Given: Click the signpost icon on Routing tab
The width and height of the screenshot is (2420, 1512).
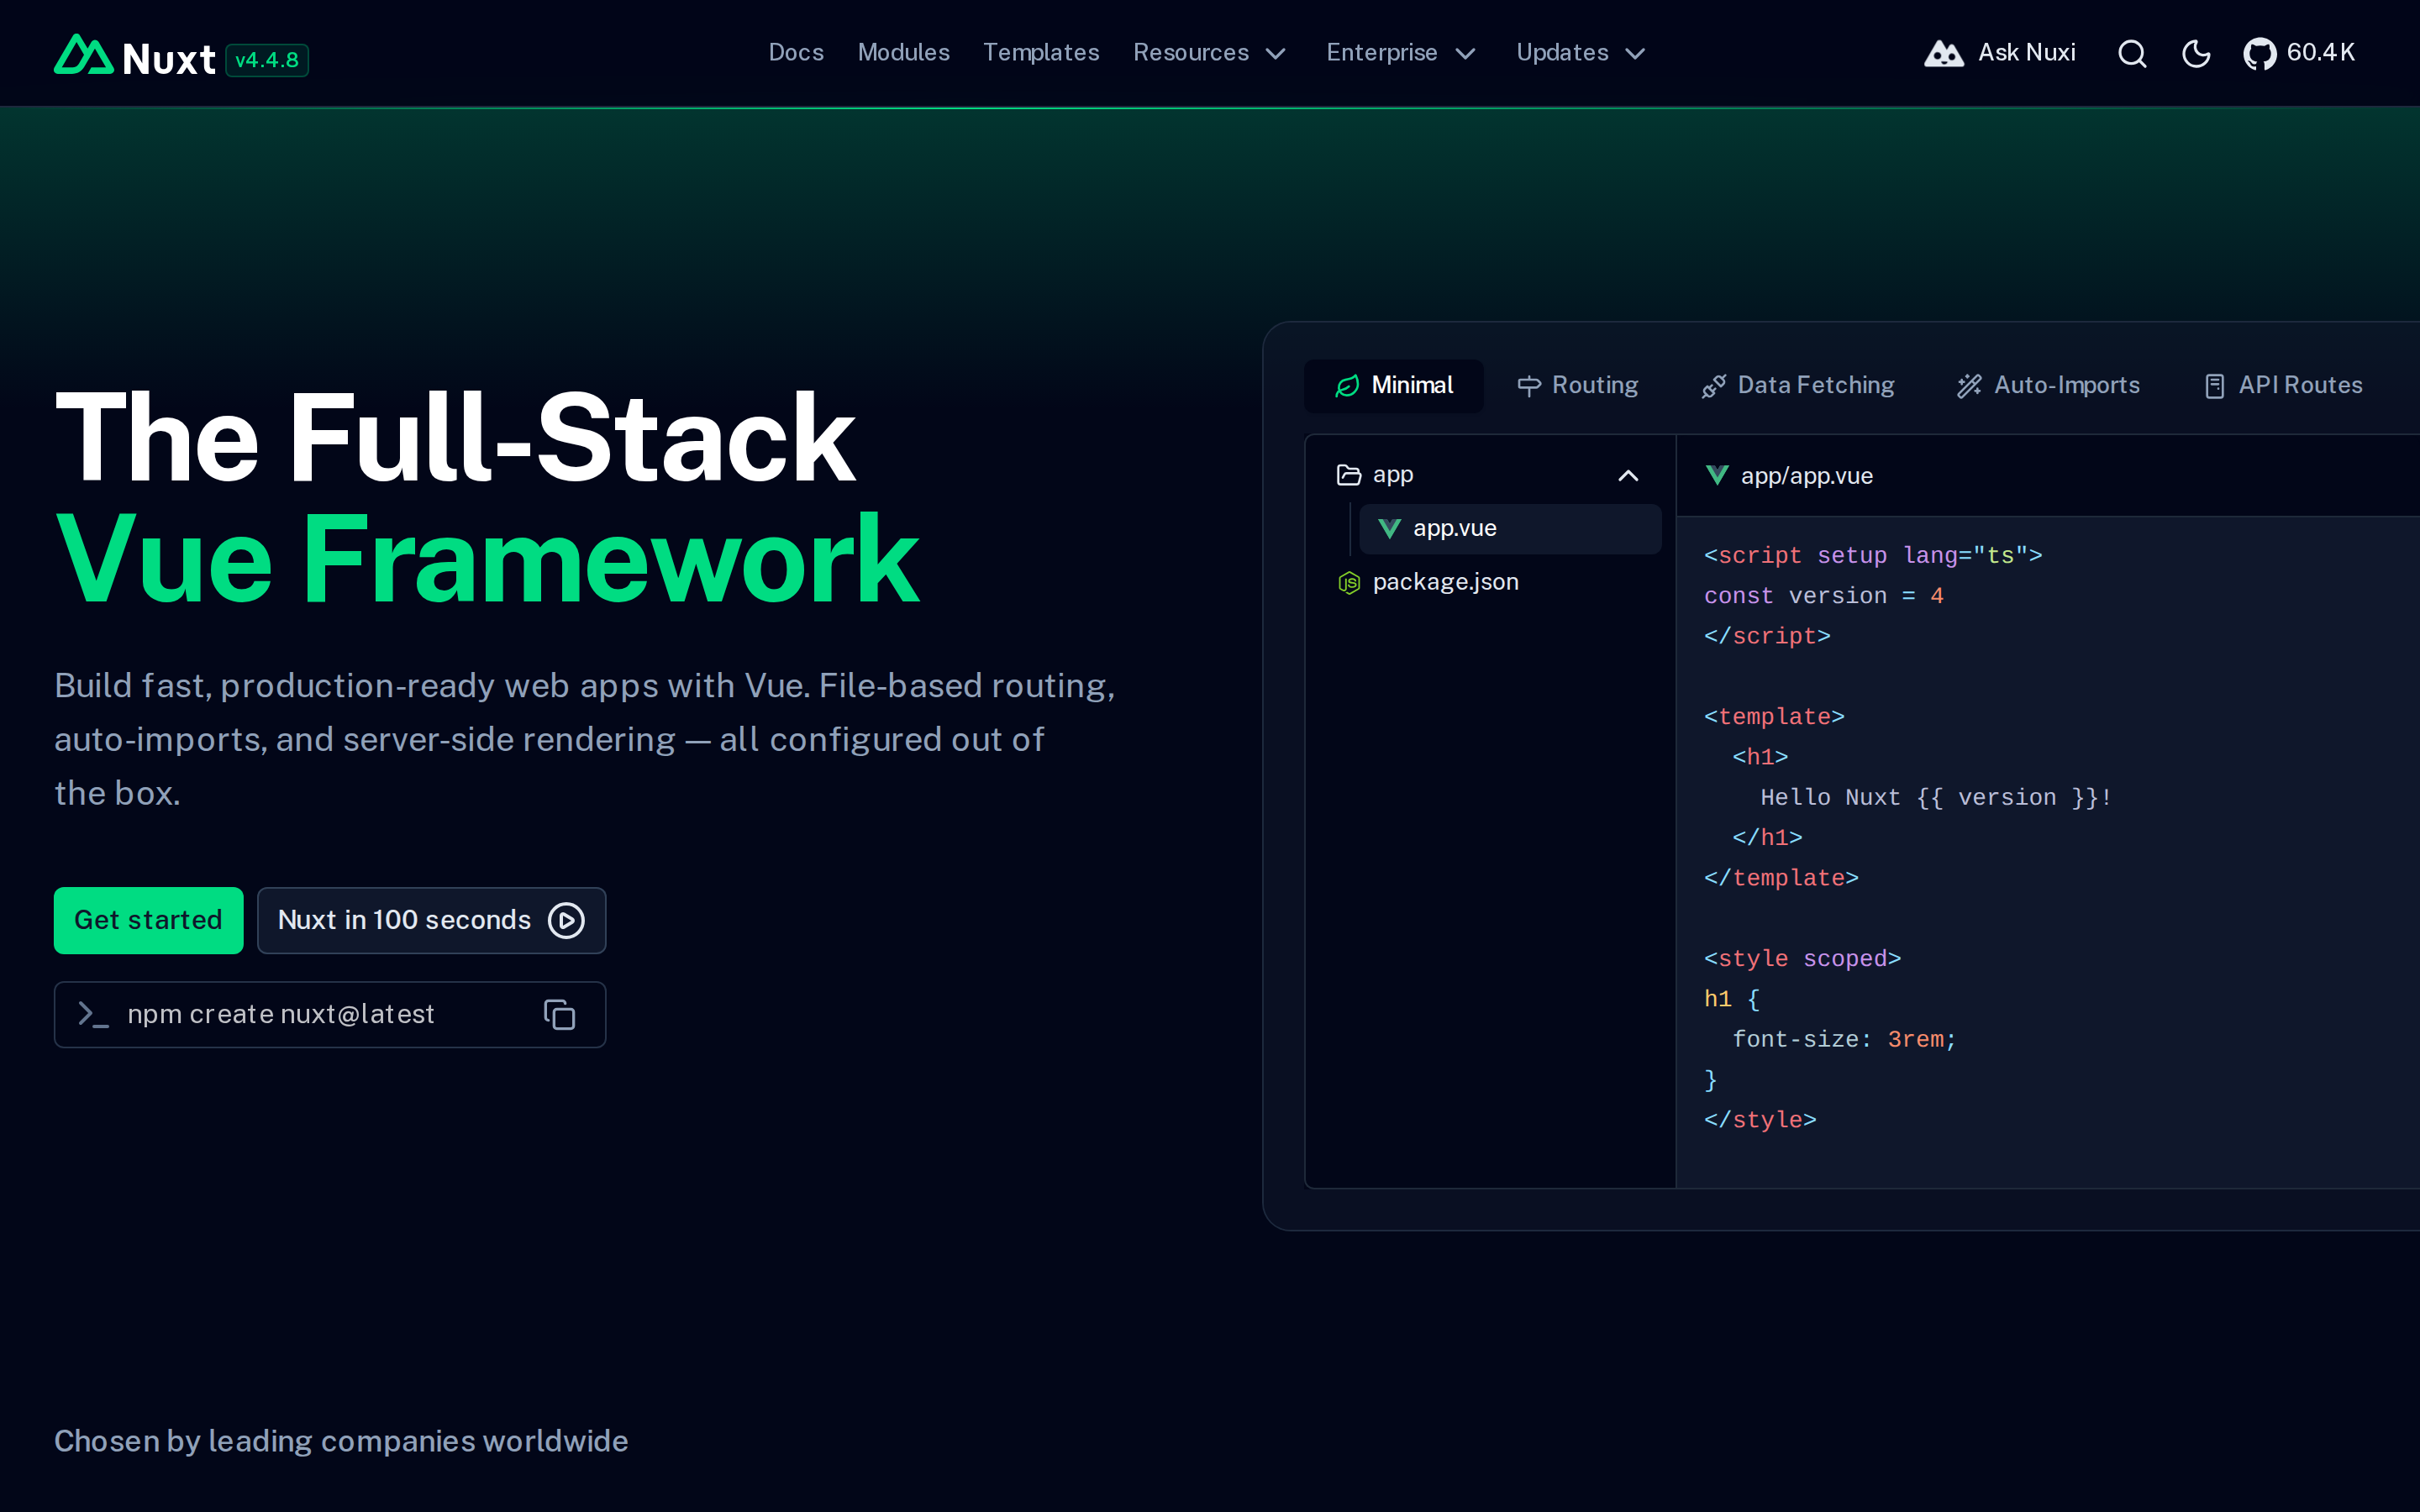Looking at the screenshot, I should point(1529,386).
